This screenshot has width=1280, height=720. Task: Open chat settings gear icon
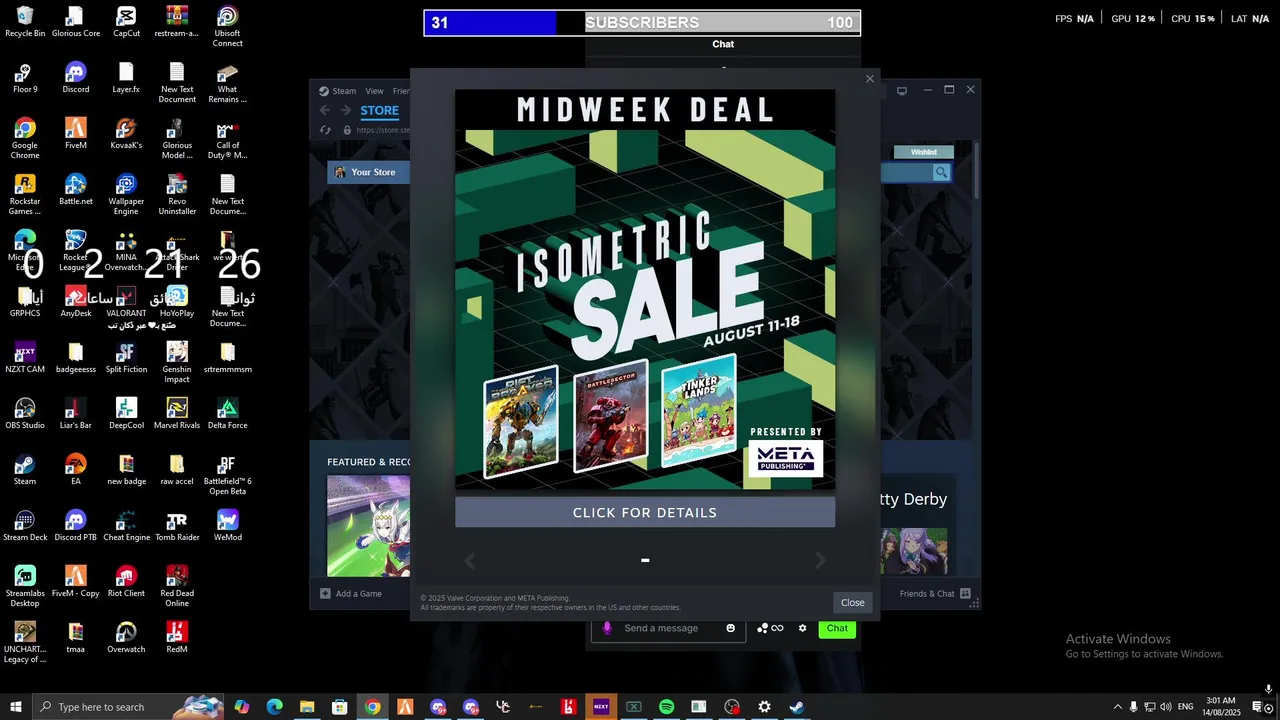(802, 628)
